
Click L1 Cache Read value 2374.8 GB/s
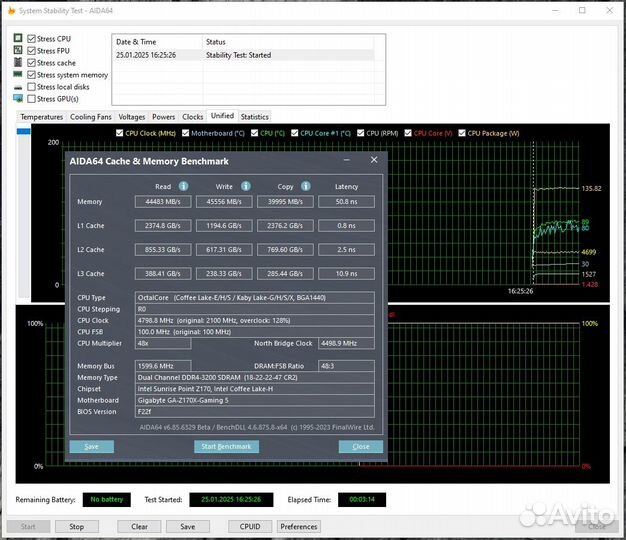tap(163, 225)
